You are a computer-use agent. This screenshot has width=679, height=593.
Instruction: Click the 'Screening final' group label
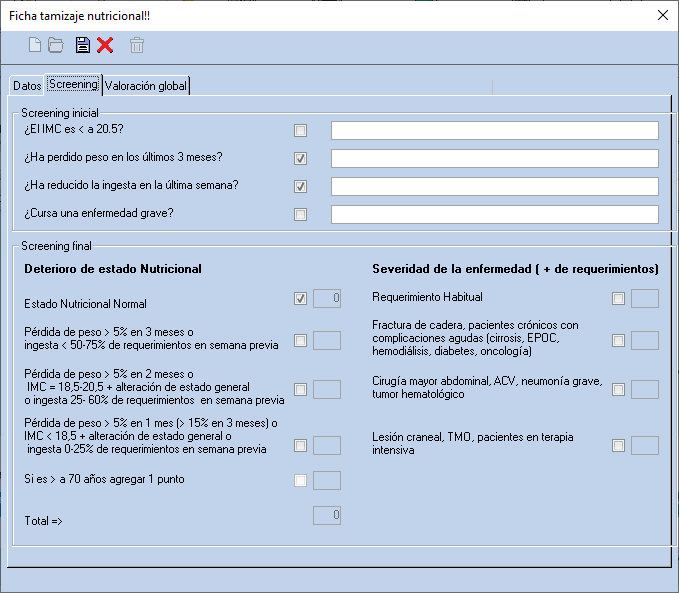tap(56, 246)
